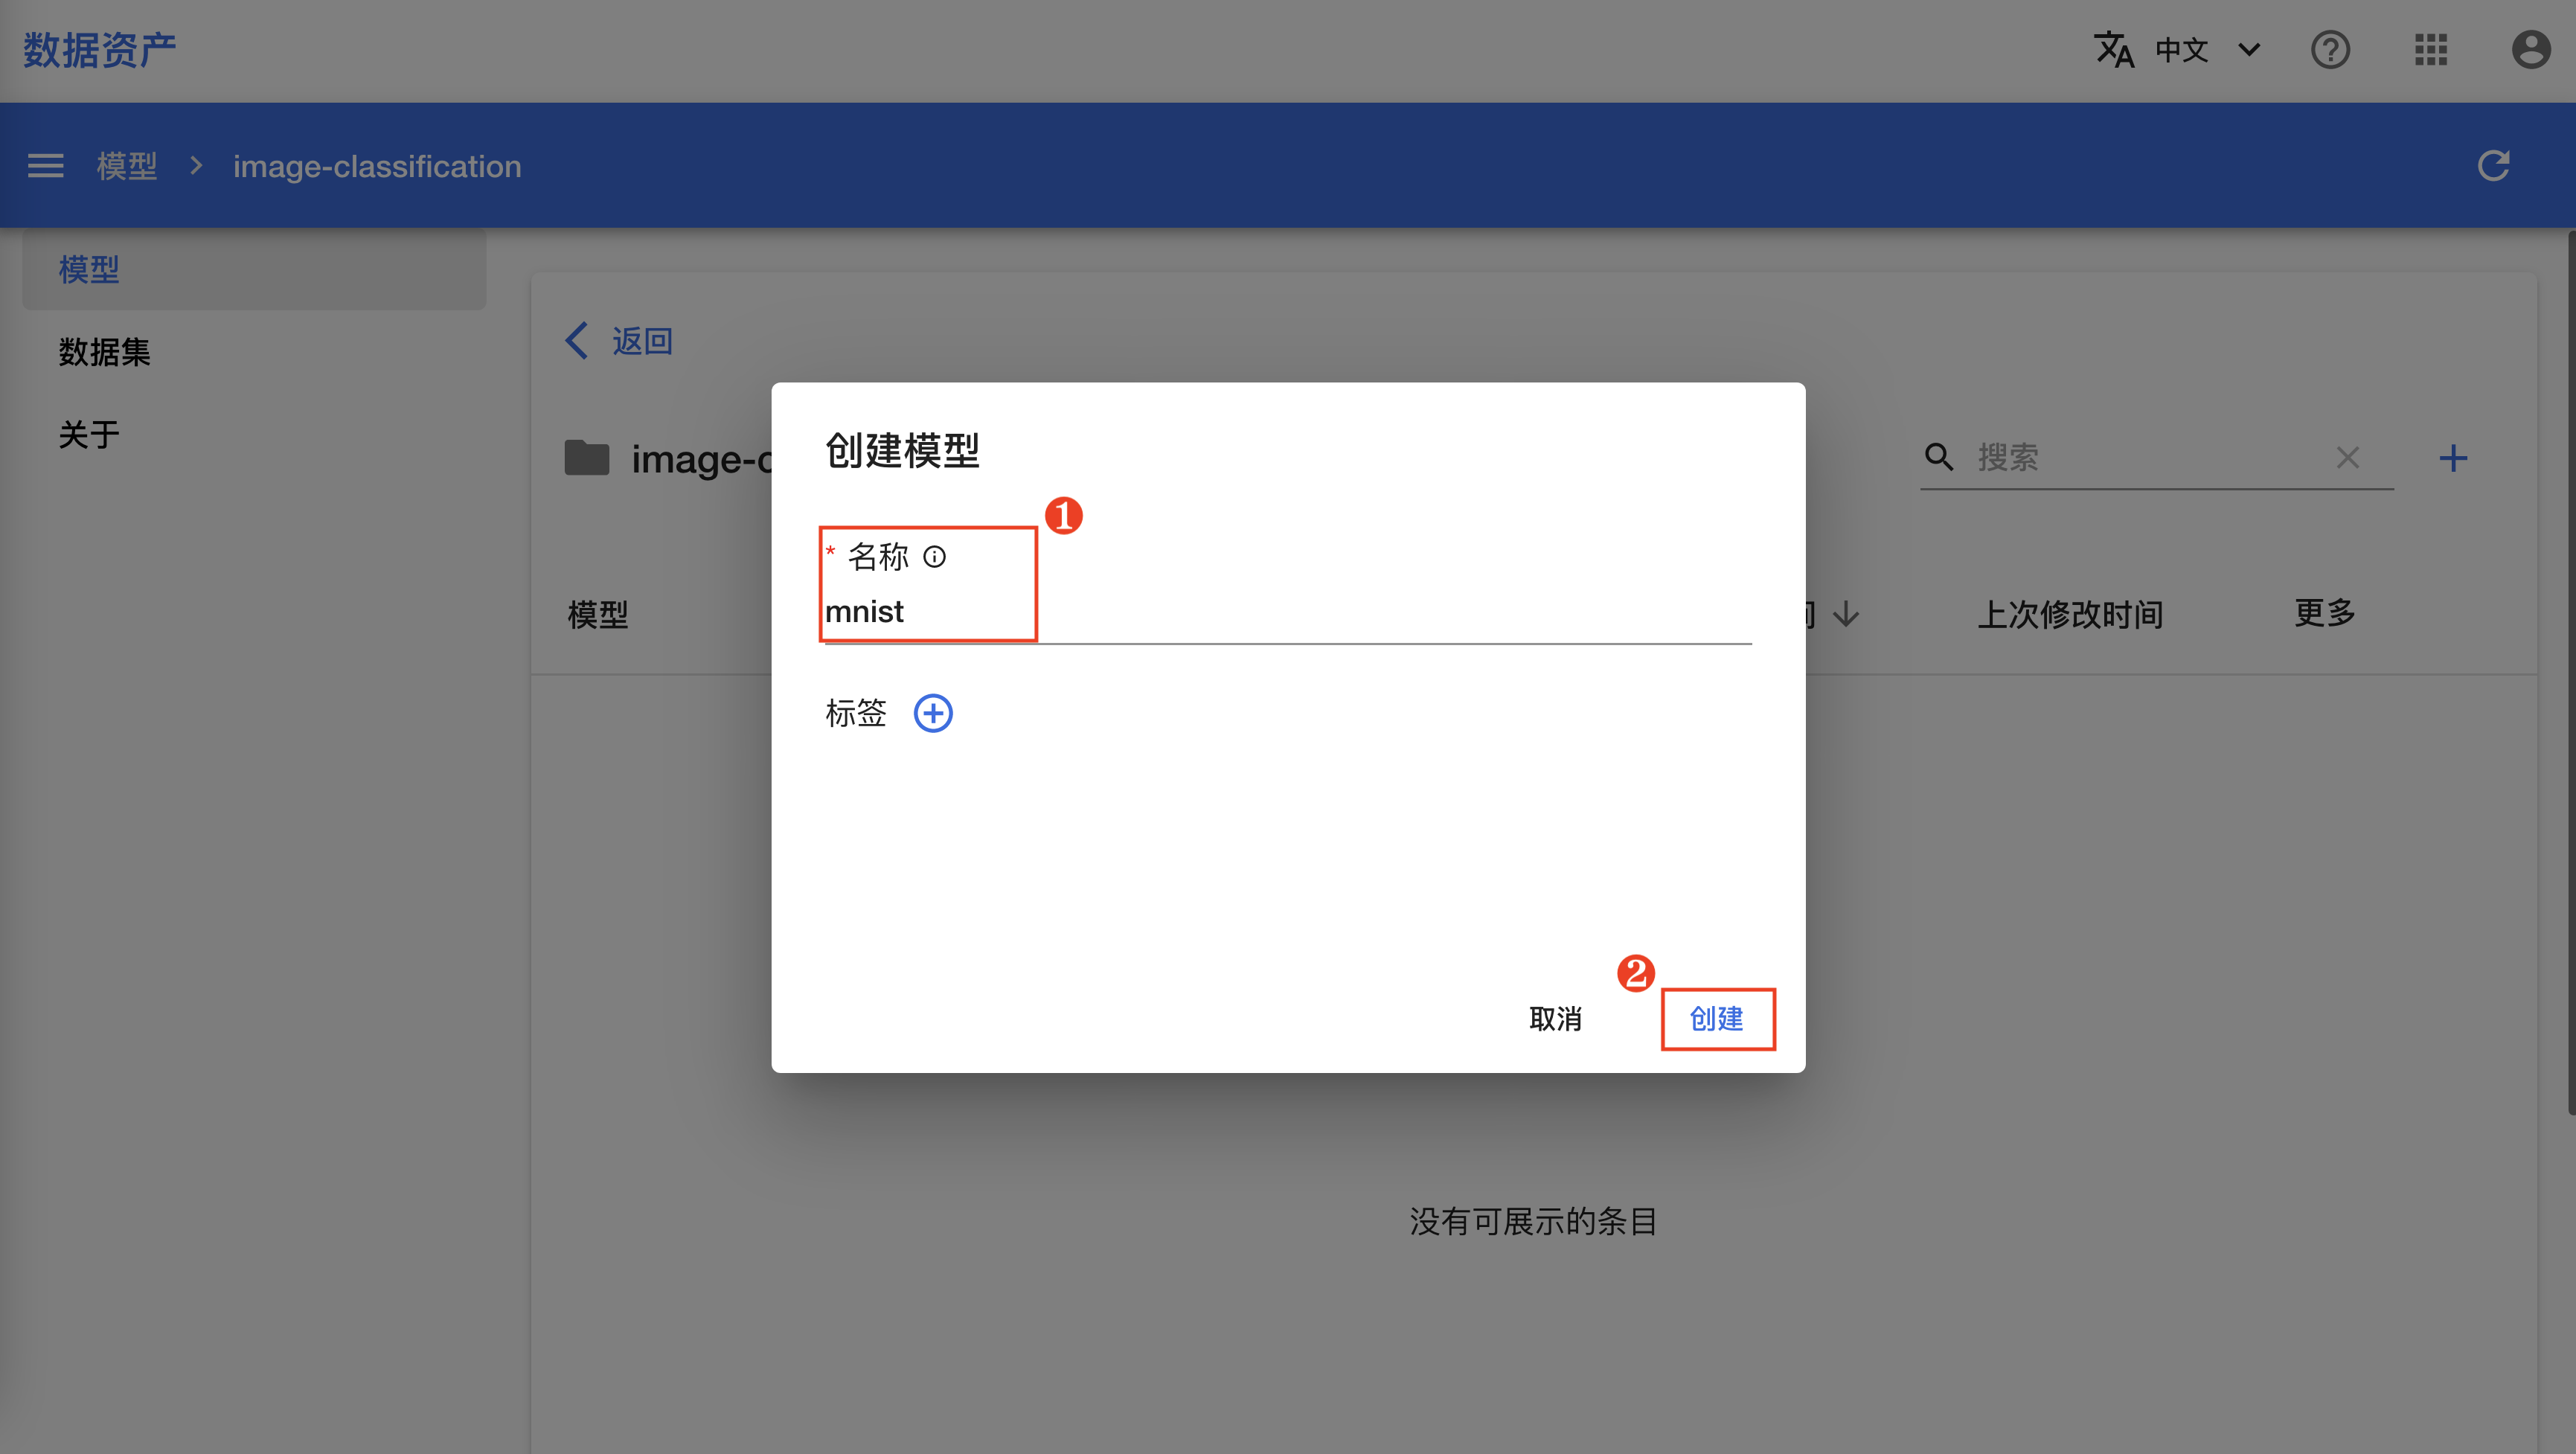Open the apps grid icon

pos(2431,49)
